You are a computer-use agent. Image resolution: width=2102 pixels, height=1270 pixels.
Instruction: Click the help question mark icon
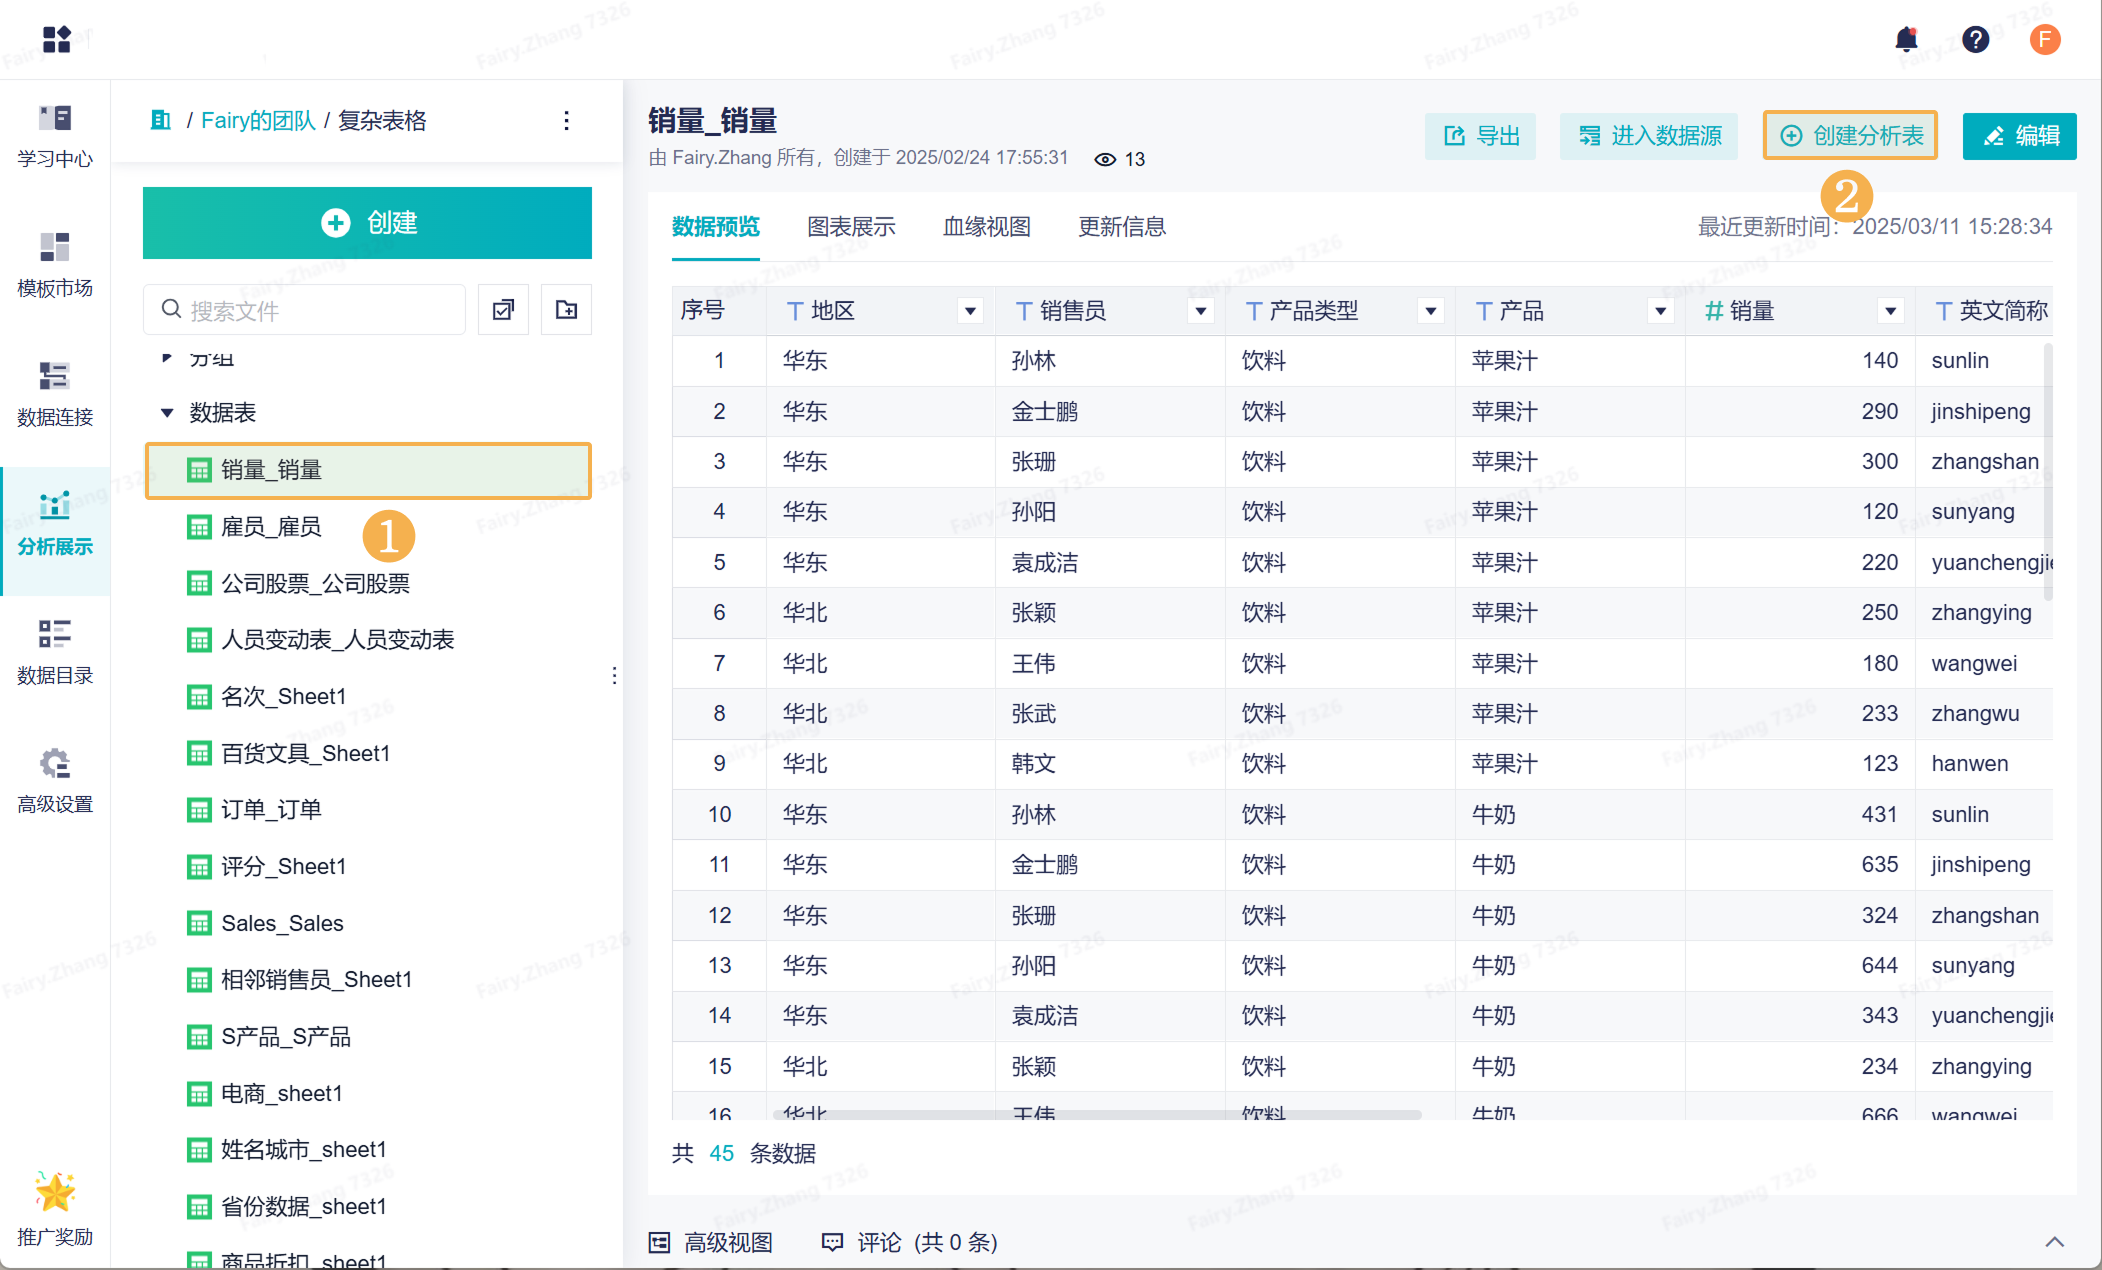[1975, 40]
